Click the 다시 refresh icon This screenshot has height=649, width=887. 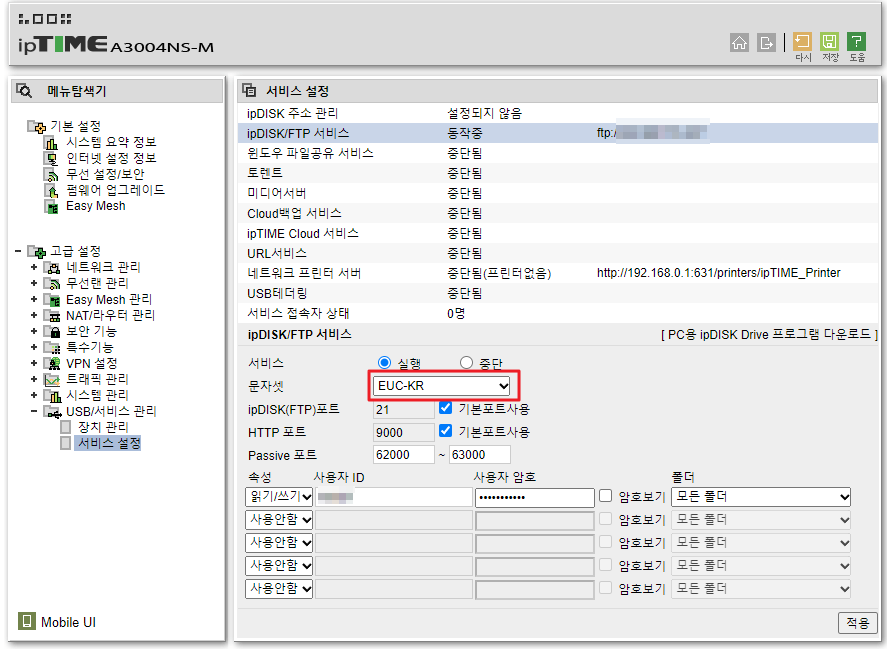(802, 41)
